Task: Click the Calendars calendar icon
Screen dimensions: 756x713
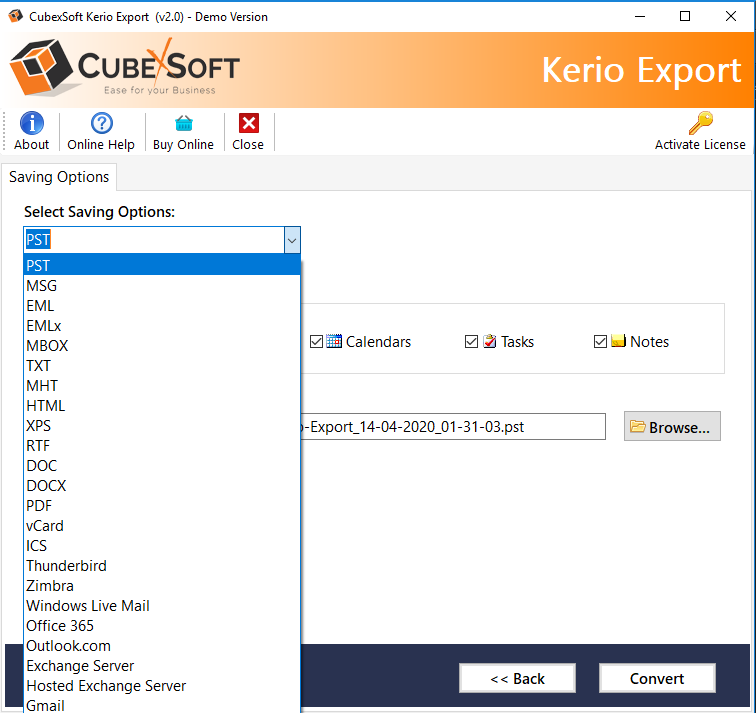Action: [334, 341]
